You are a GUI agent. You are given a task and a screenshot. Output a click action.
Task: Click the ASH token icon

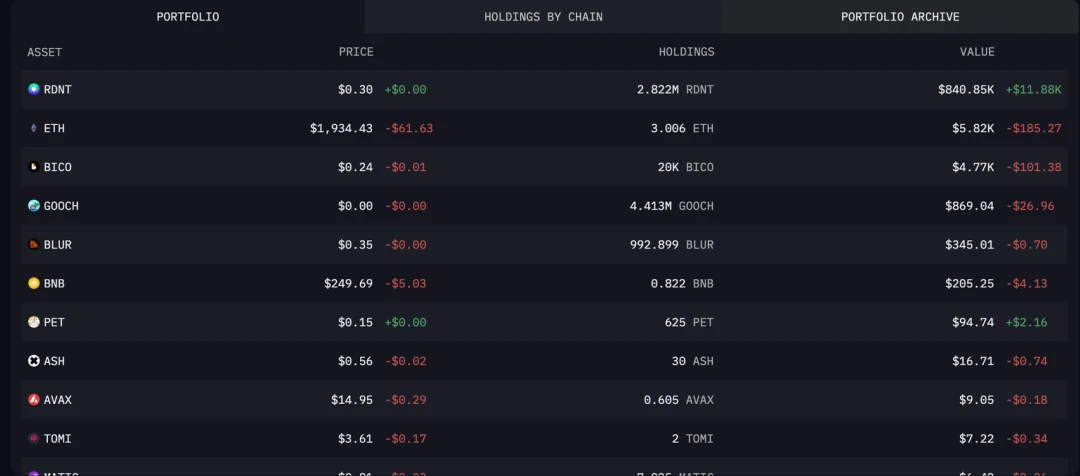[x=34, y=361]
